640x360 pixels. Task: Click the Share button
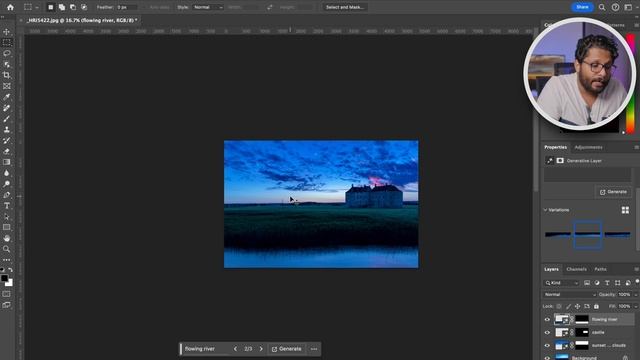(582, 7)
